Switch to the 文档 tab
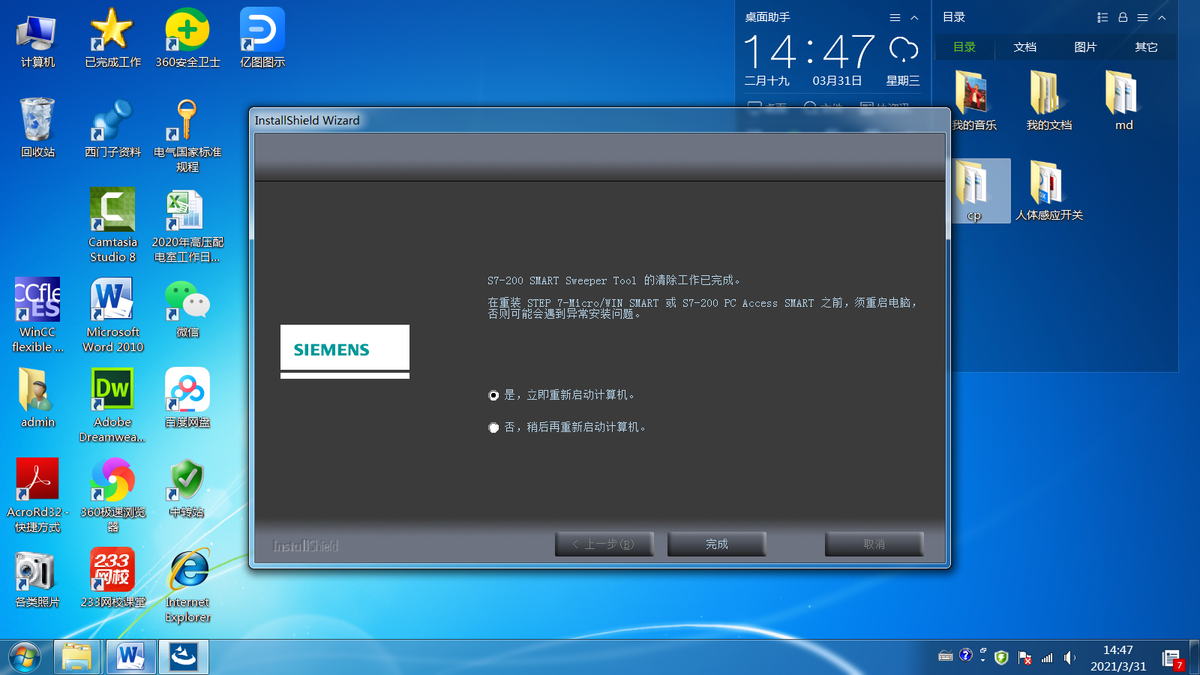The height and width of the screenshot is (675, 1200). (1025, 47)
